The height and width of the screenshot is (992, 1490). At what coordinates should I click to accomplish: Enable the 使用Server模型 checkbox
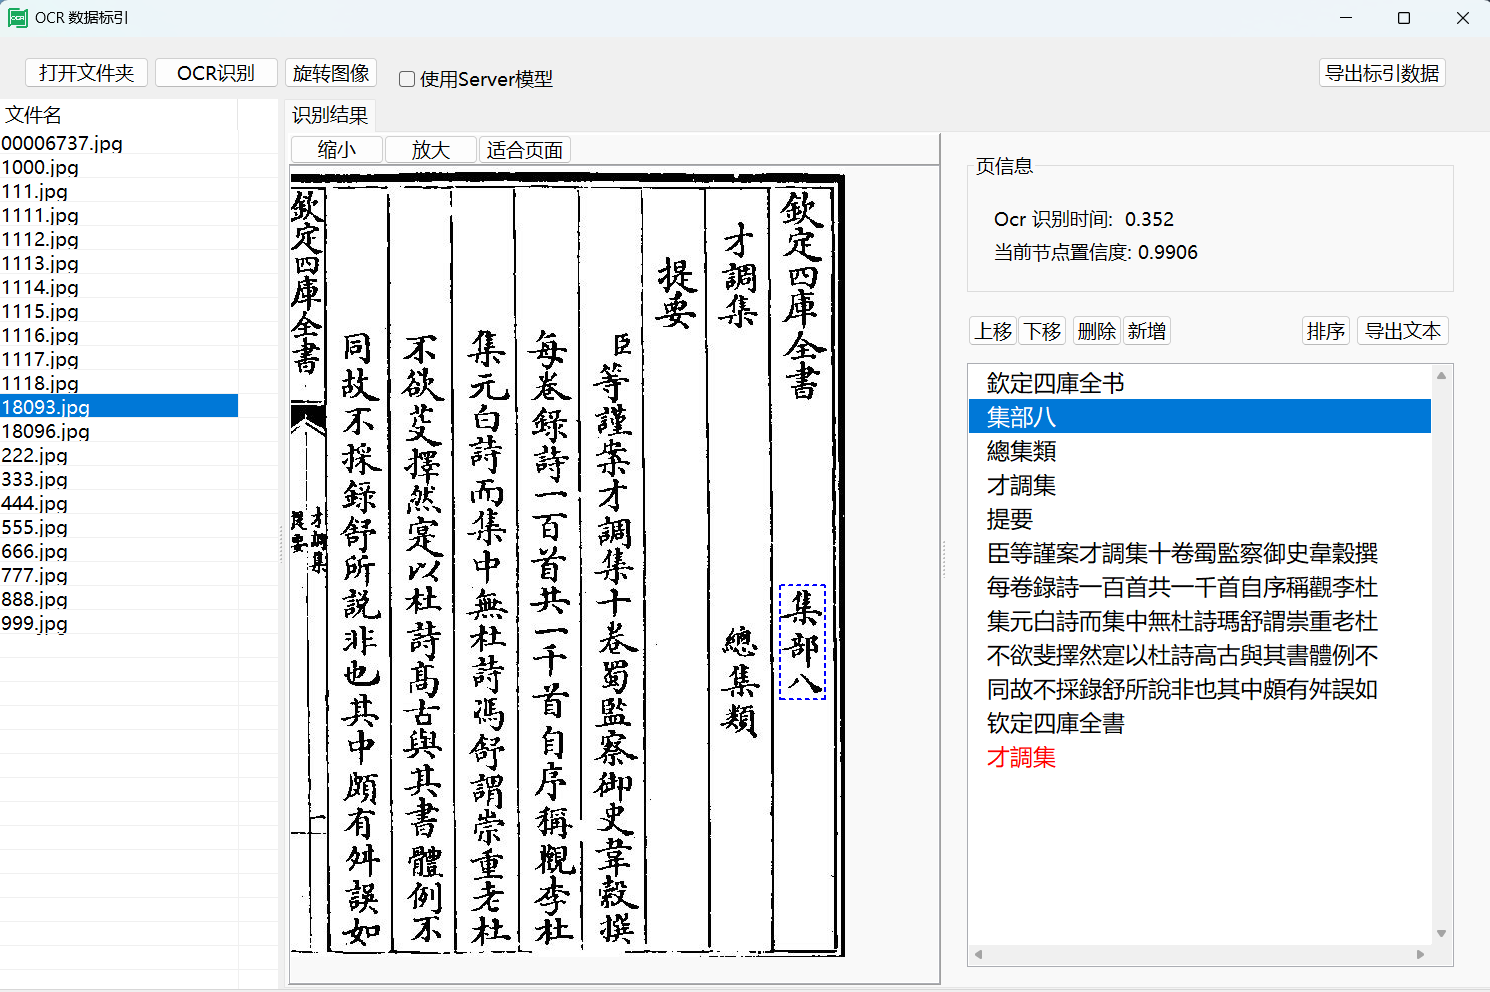click(406, 78)
